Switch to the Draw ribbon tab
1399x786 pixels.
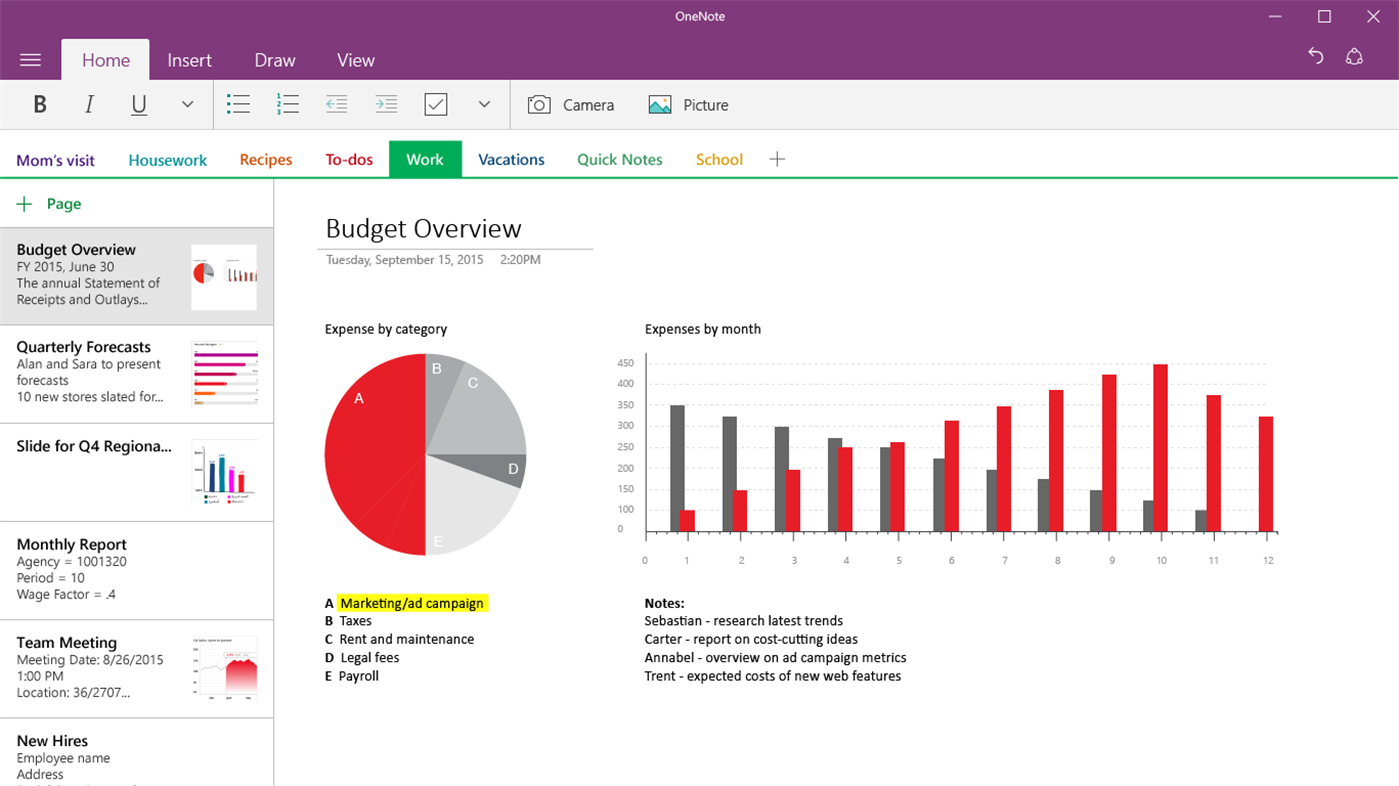[x=275, y=60]
